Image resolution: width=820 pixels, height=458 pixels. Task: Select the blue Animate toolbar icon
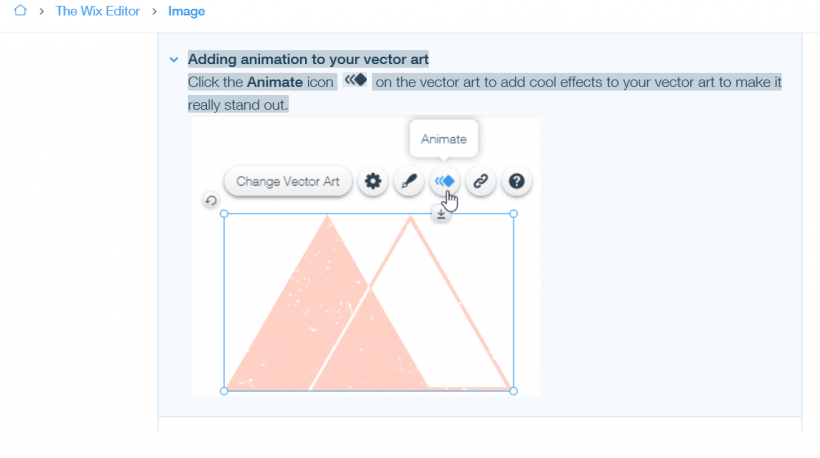tap(445, 181)
